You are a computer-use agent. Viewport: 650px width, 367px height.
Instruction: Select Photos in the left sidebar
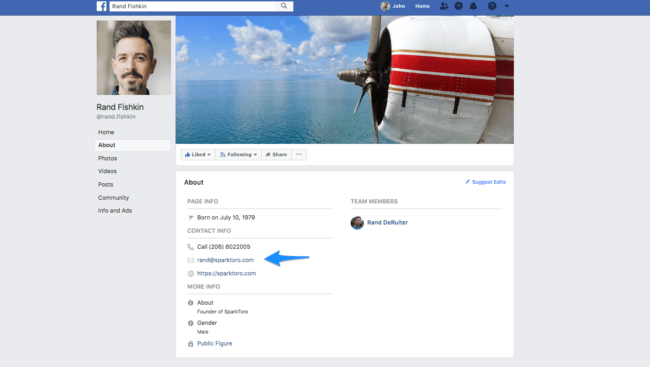click(x=107, y=158)
